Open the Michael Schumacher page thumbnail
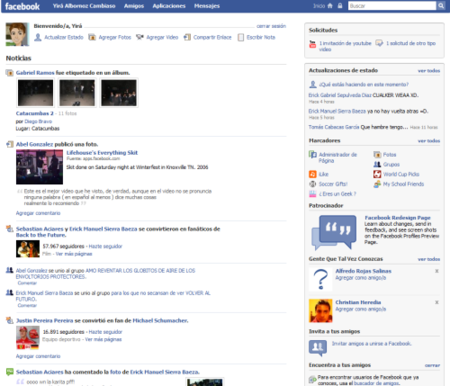Viewport: 450px width, 386px height. pyautogui.click(x=28, y=337)
